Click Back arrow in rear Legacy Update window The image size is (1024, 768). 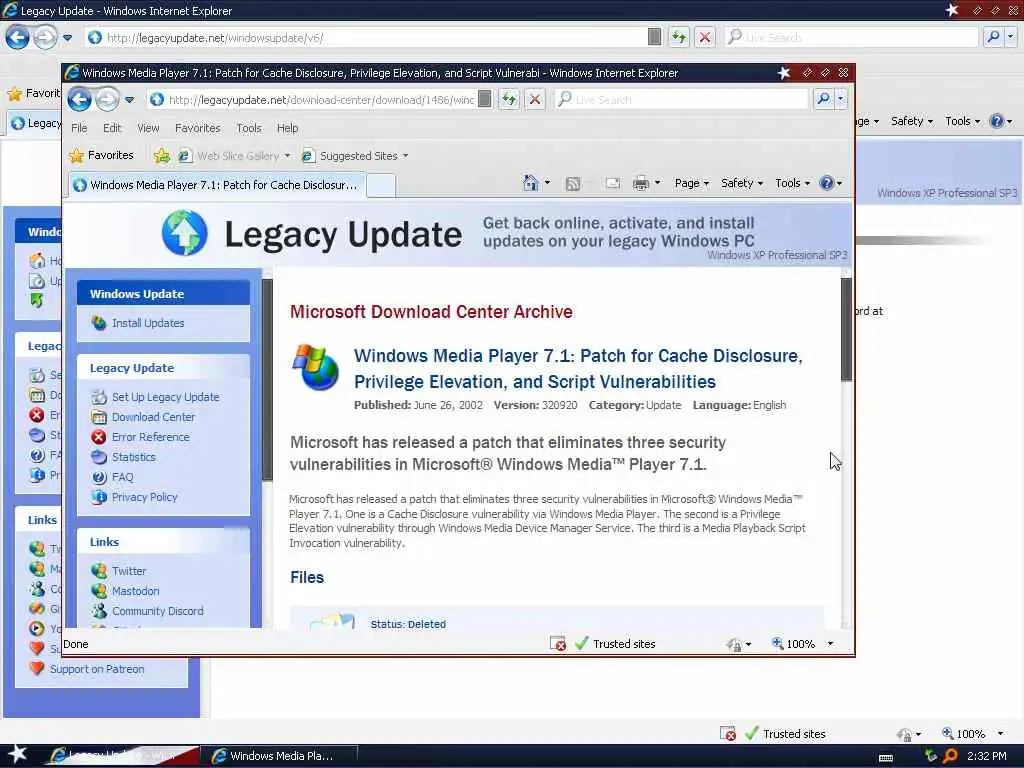pyautogui.click(x=18, y=37)
